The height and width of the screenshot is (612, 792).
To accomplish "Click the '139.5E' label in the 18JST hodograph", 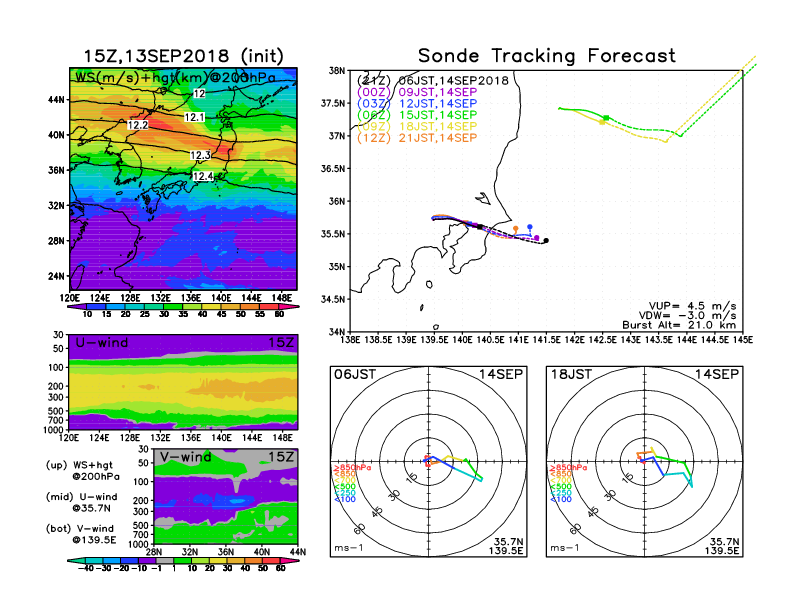I will point(722,550).
